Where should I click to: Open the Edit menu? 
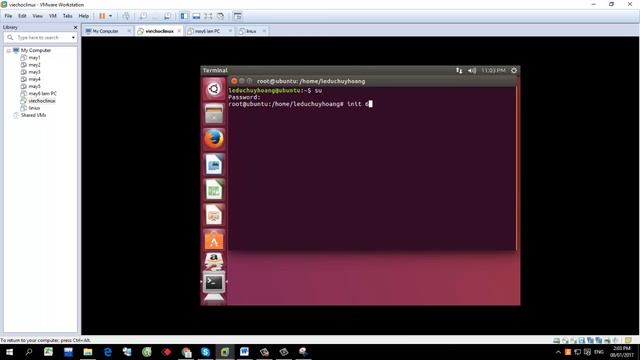point(22,16)
